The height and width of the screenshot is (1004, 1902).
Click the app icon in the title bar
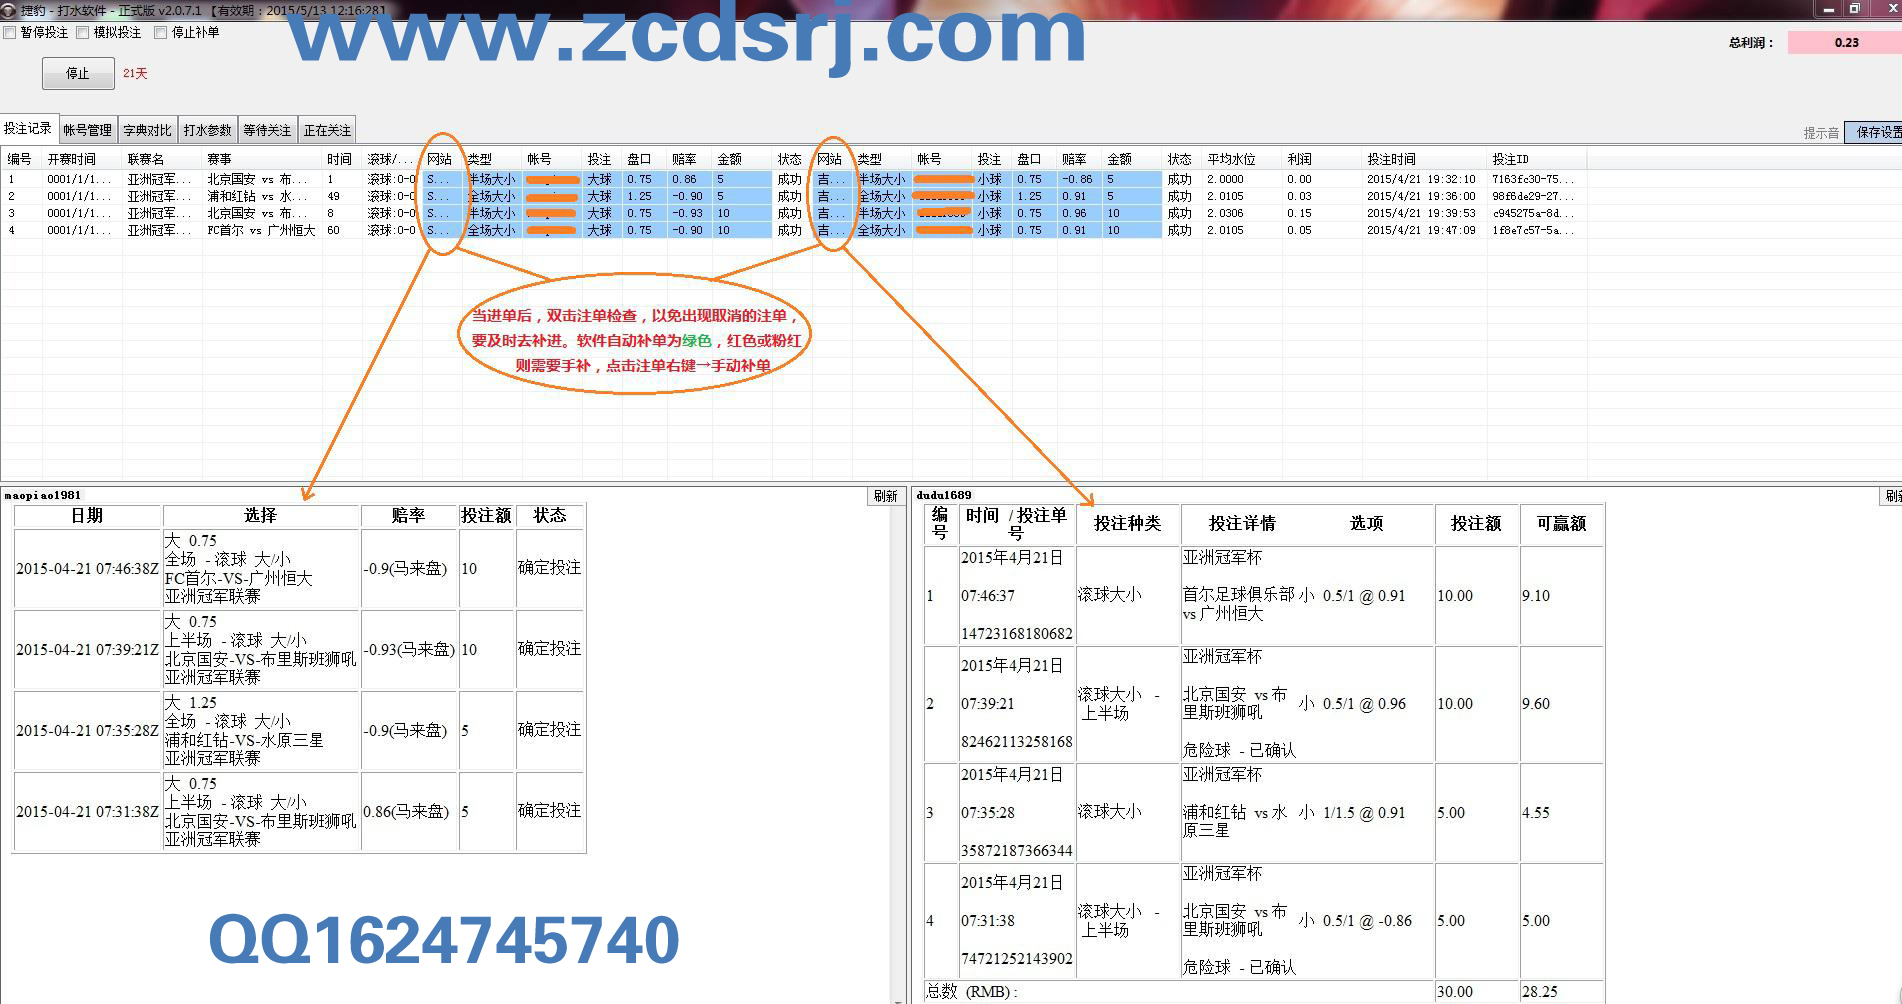[9, 10]
